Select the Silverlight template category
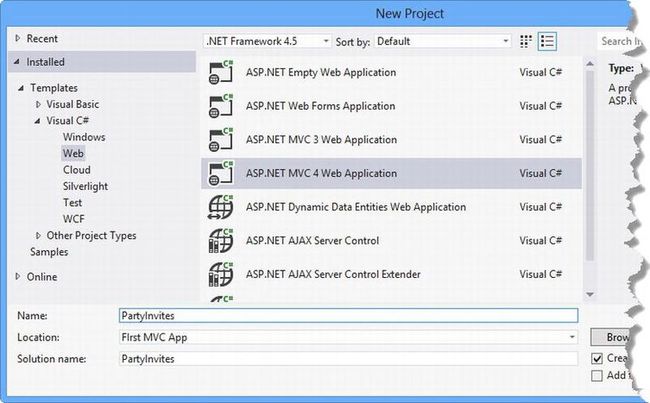 pos(85,187)
